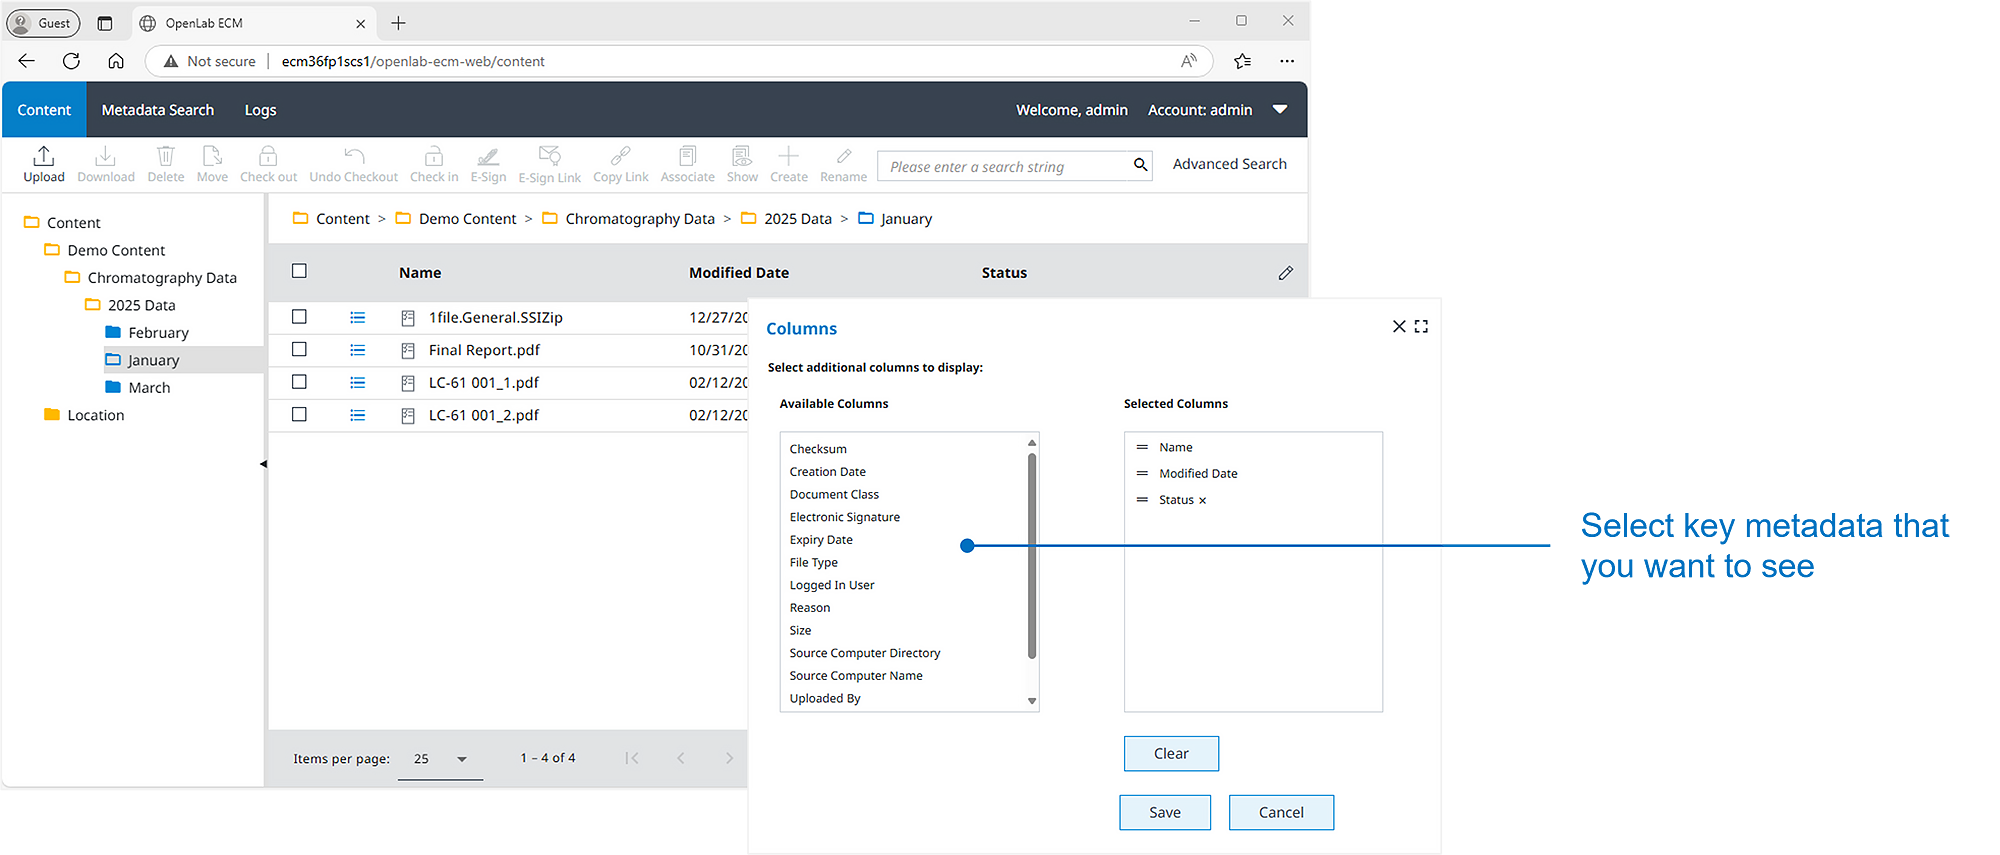Click the Save button in Columns dialog
The image size is (2000, 855).
click(x=1164, y=812)
